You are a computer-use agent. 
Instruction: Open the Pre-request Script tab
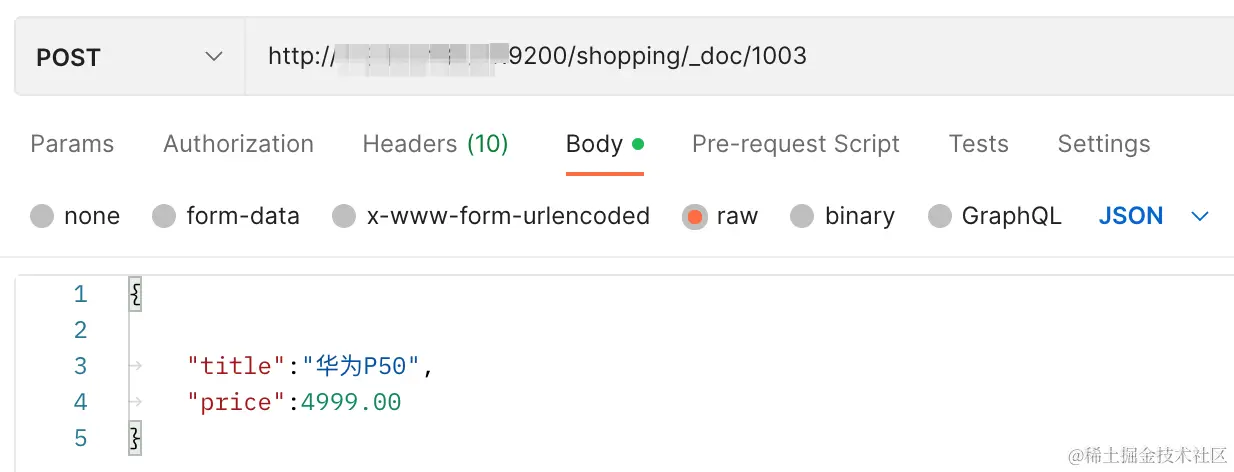[795, 144]
